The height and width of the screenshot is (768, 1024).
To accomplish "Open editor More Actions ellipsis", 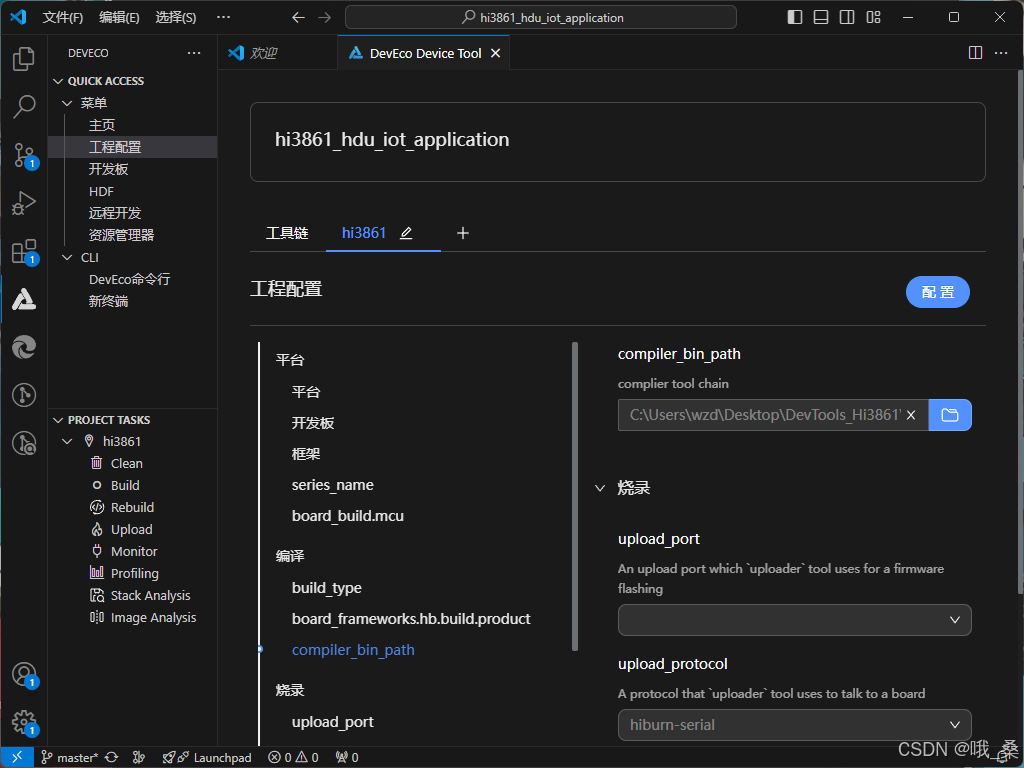I will click(1001, 53).
